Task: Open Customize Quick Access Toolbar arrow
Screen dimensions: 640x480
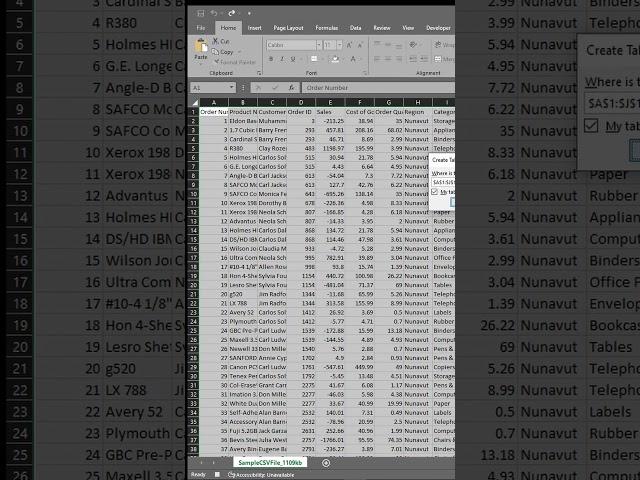Action: pyautogui.click(x=249, y=13)
